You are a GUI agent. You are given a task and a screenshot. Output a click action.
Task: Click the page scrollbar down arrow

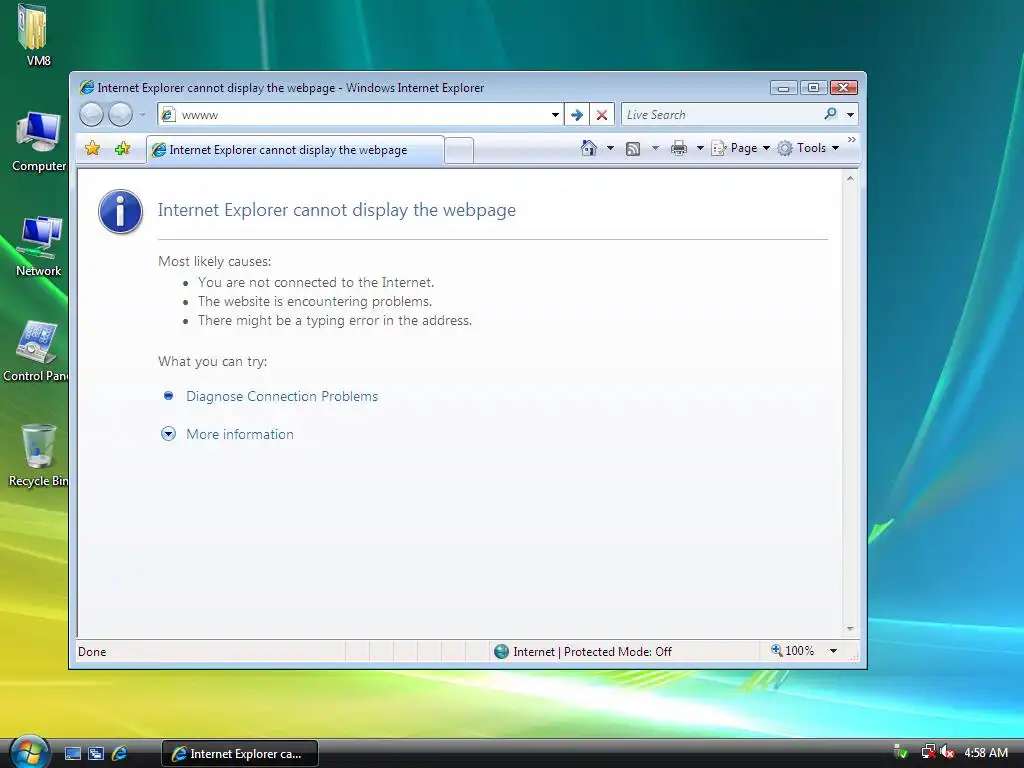(850, 629)
